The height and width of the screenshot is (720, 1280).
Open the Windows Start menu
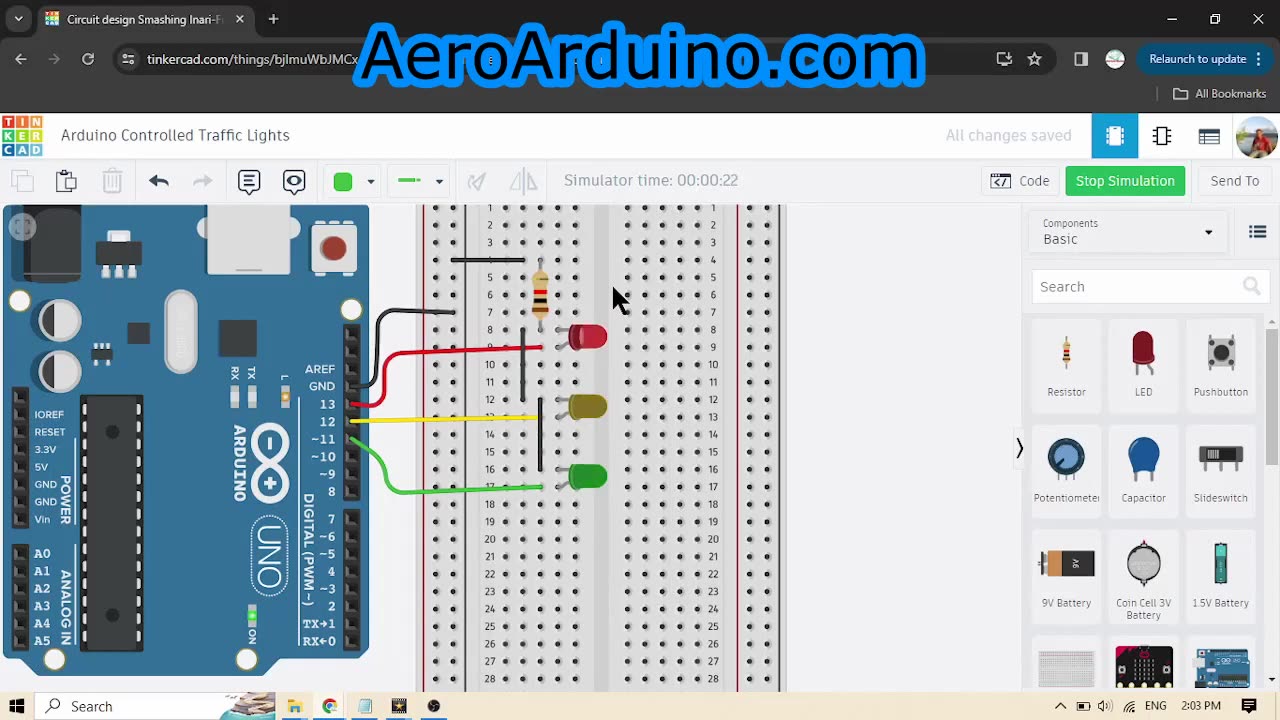(x=17, y=706)
